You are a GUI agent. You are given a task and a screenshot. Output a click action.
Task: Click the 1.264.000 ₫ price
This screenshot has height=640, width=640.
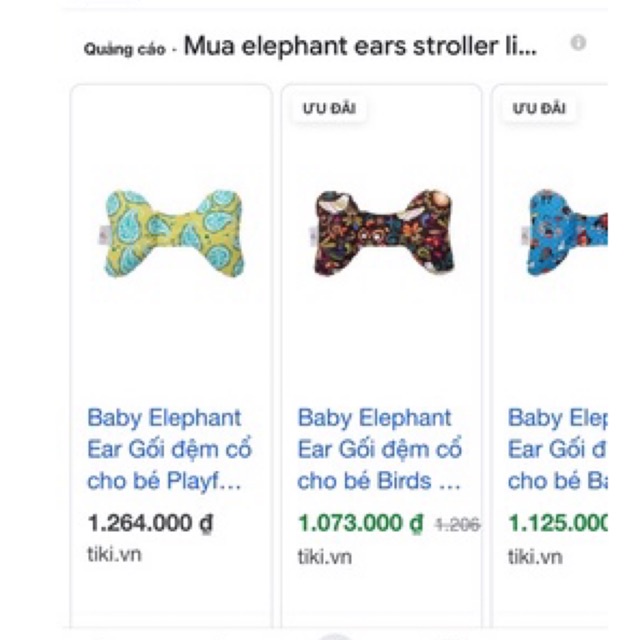(150, 523)
